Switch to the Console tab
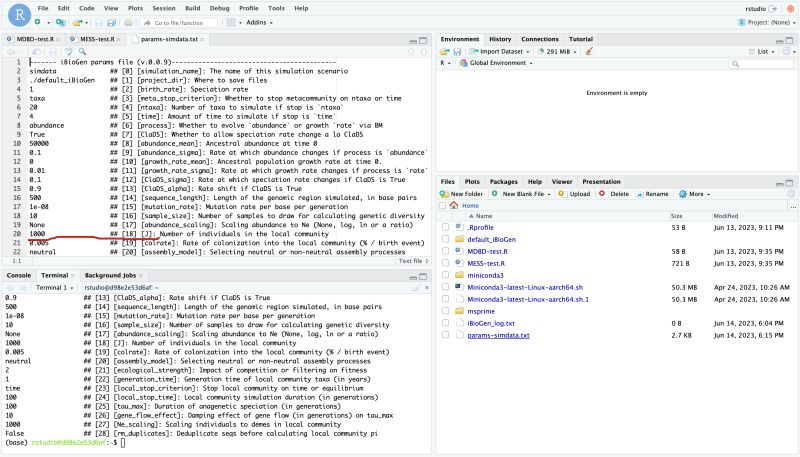 click(19, 275)
